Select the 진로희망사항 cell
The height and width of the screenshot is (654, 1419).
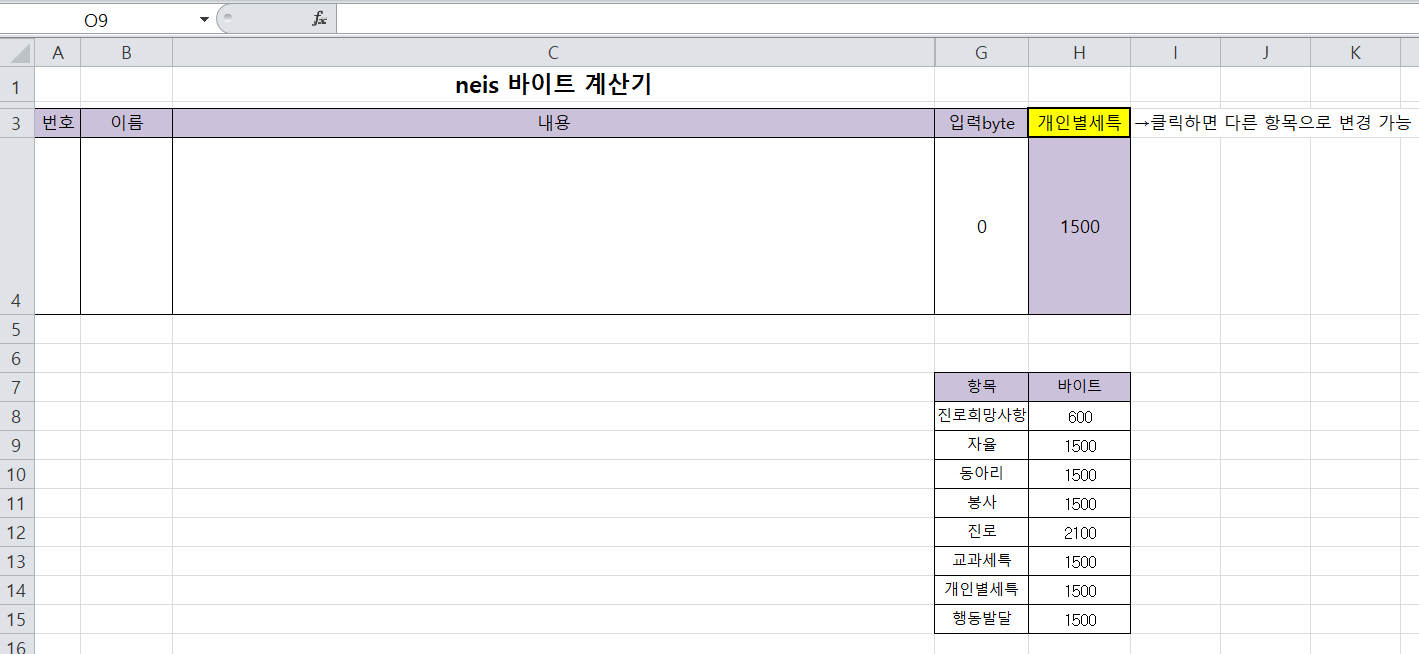coord(981,416)
